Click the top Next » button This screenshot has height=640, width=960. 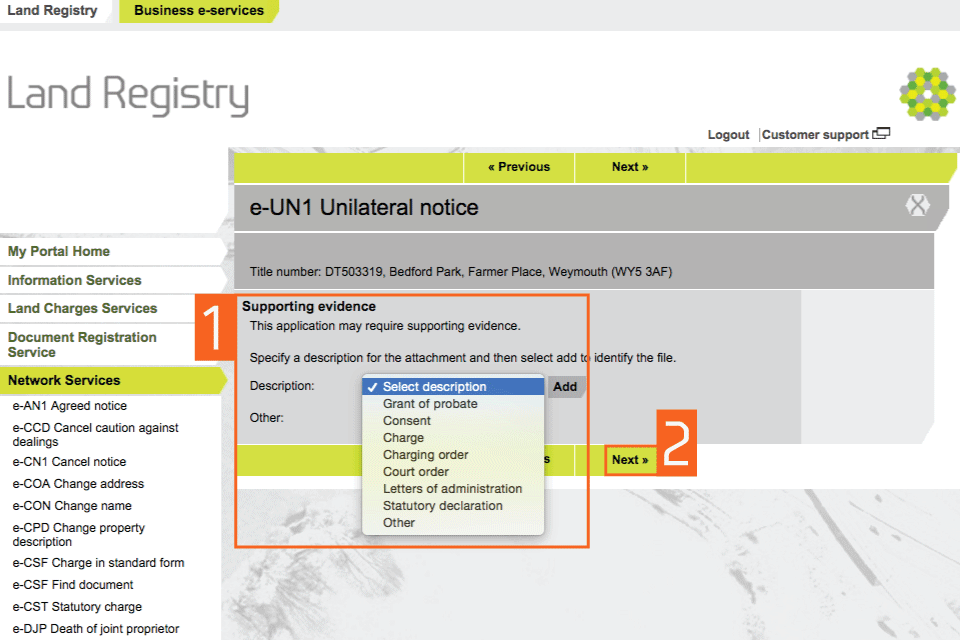630,167
